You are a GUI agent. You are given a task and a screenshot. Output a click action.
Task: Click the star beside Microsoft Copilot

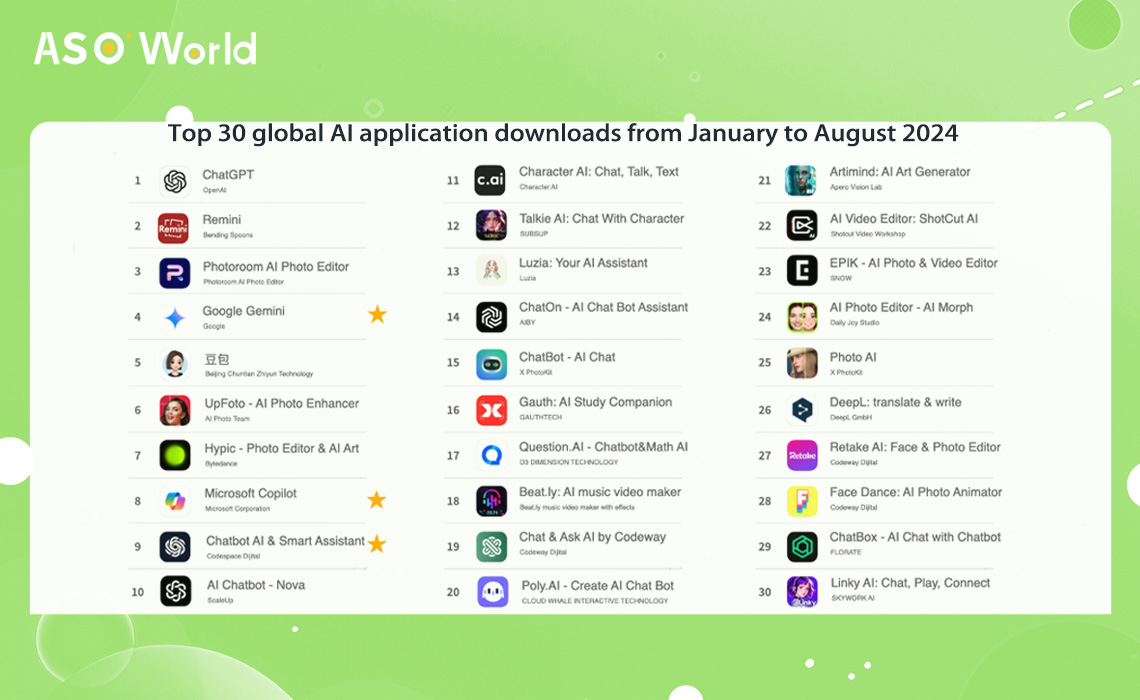pos(377,499)
